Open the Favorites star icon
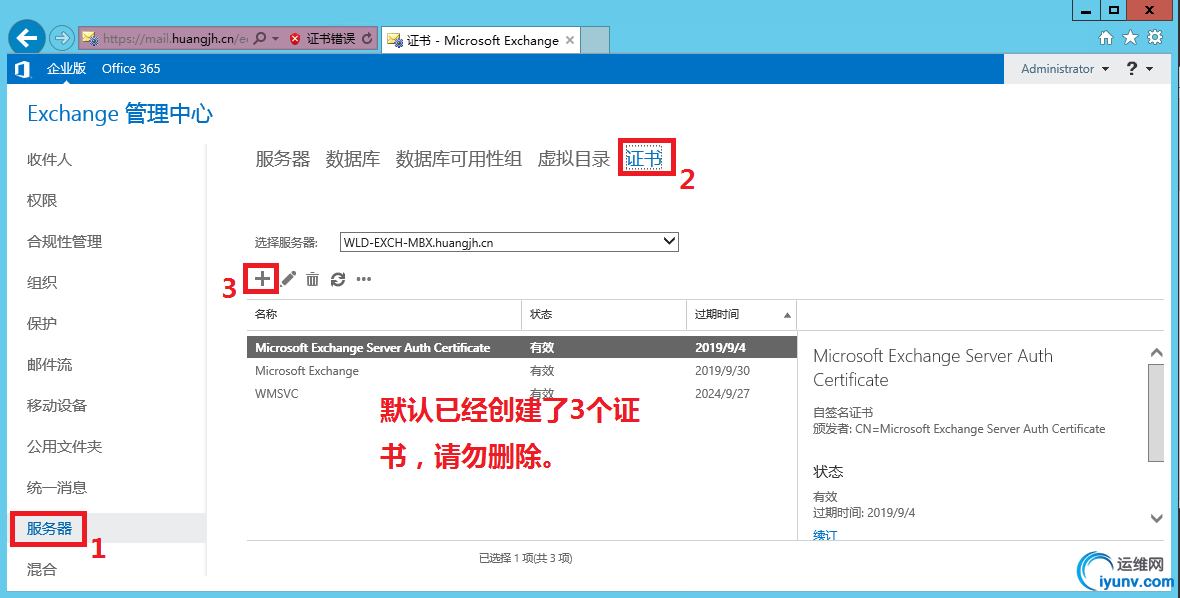Screen dimensions: 1180x598 [1130, 38]
